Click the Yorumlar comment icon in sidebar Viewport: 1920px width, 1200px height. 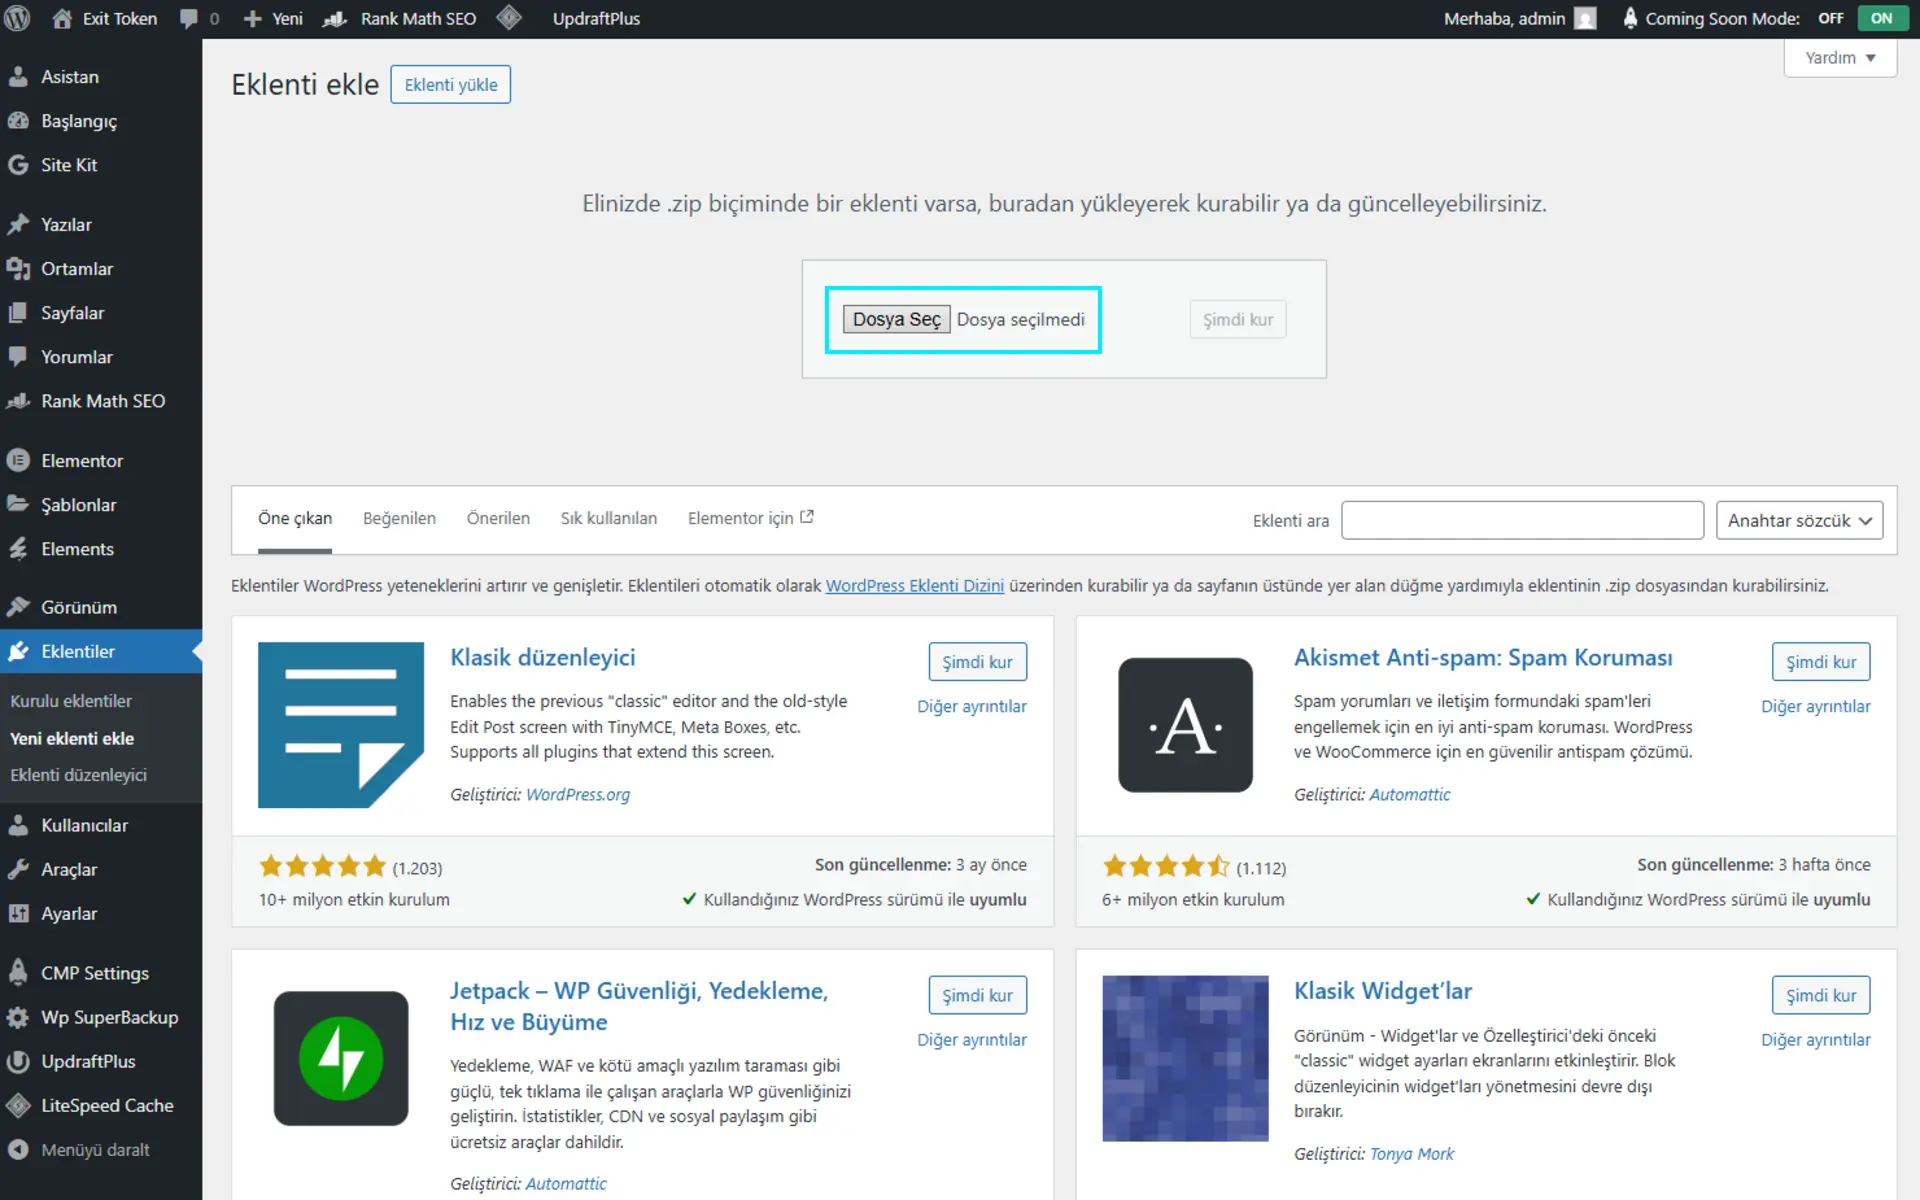click(18, 357)
